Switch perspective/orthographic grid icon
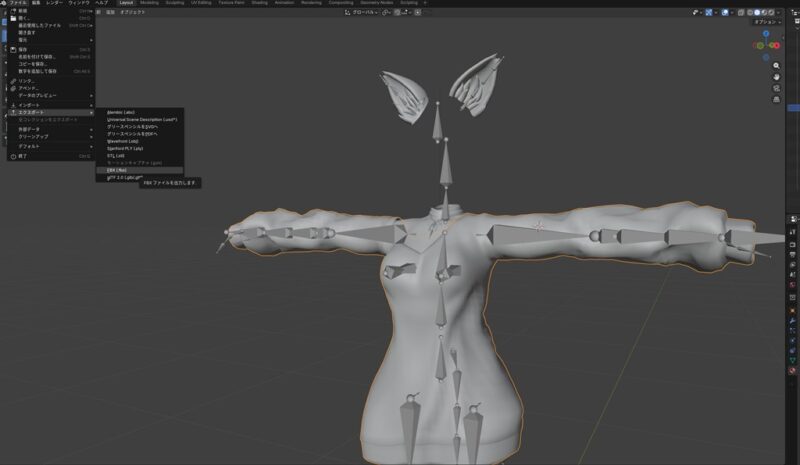 (777, 100)
